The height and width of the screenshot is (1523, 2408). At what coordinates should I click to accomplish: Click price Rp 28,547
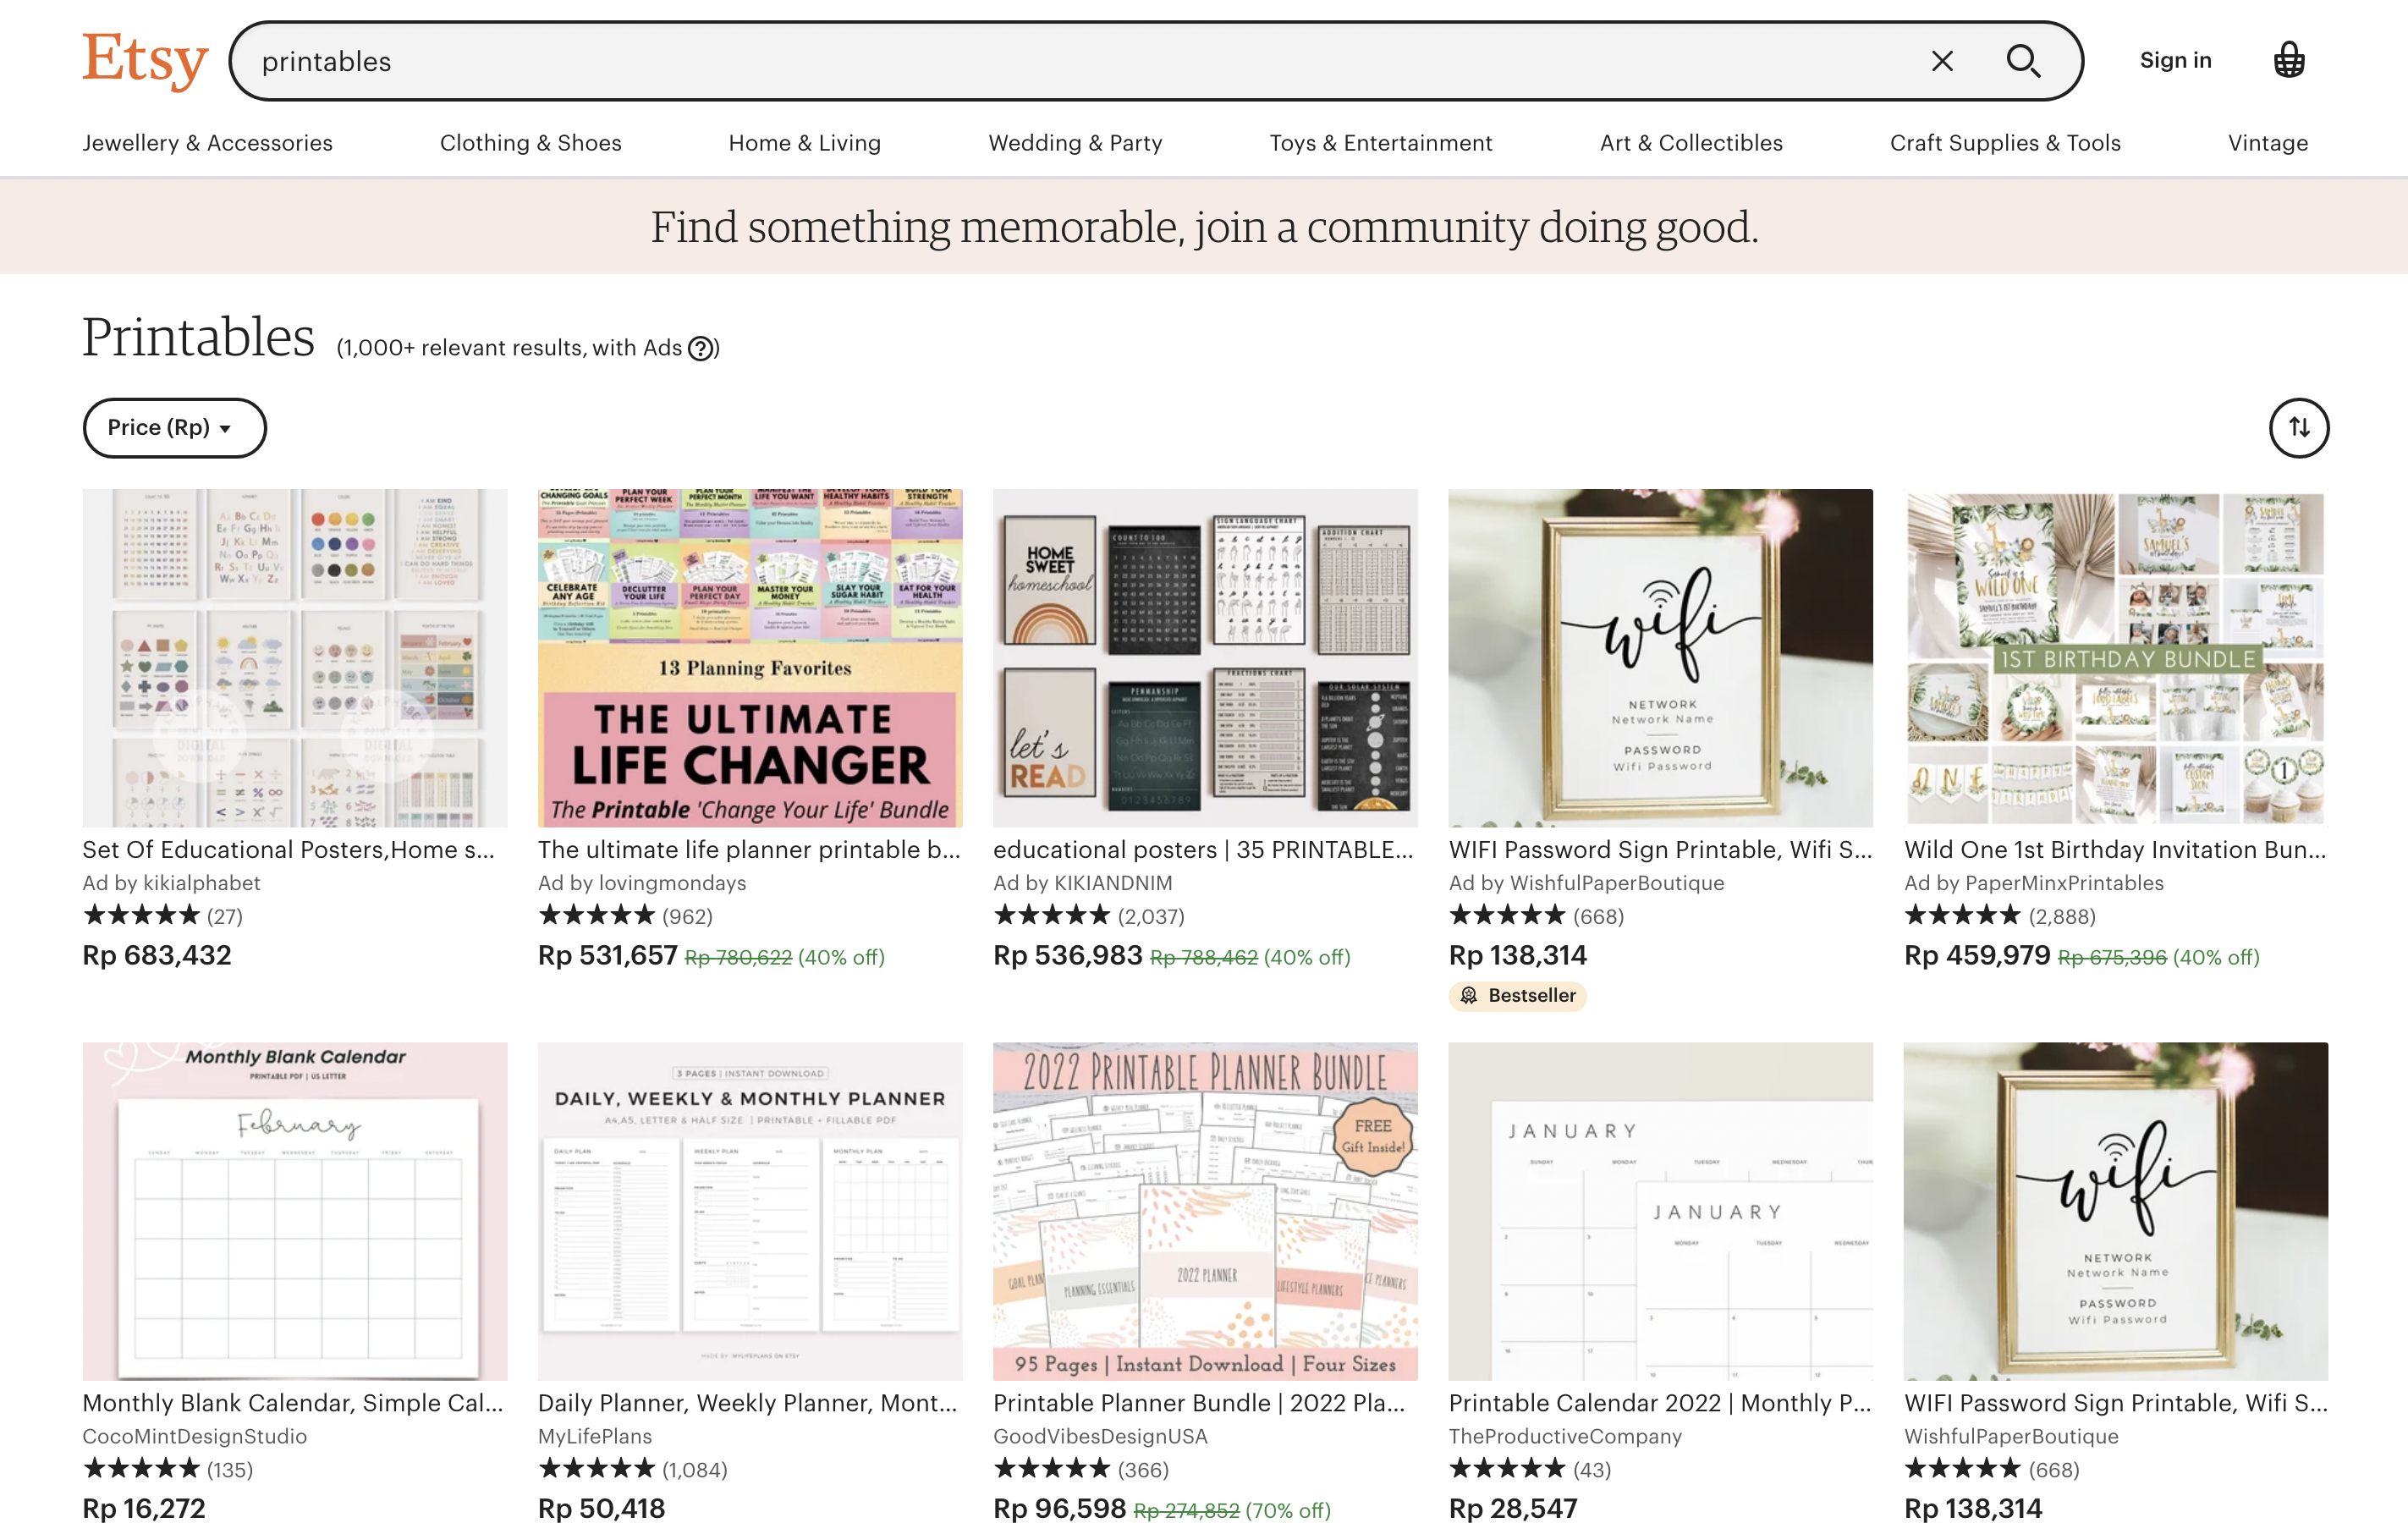point(1513,1507)
